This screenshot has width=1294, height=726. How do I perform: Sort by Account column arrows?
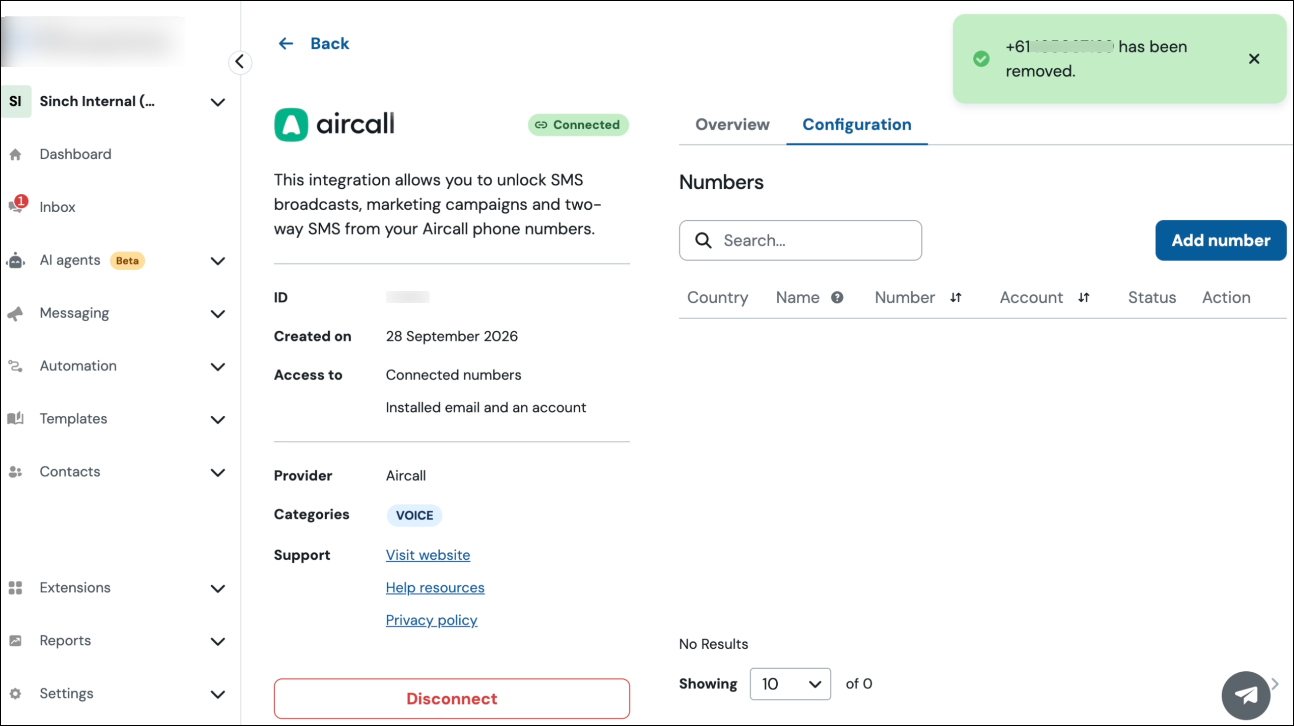(x=1083, y=297)
